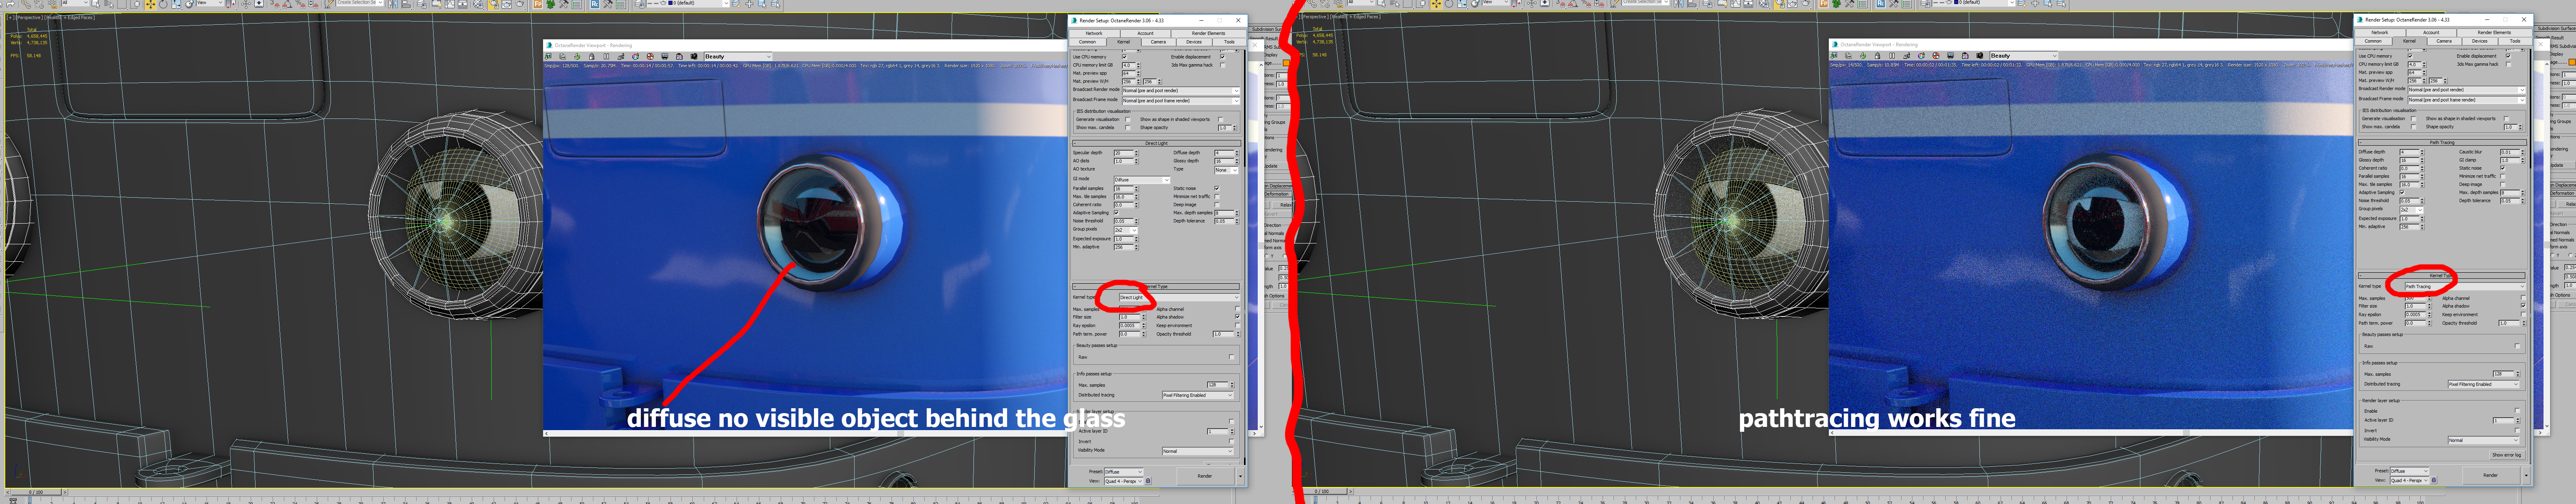Viewport: 2576px width, 504px height.
Task: Enable Keep environment in left Render Setup
Action: [1237, 325]
